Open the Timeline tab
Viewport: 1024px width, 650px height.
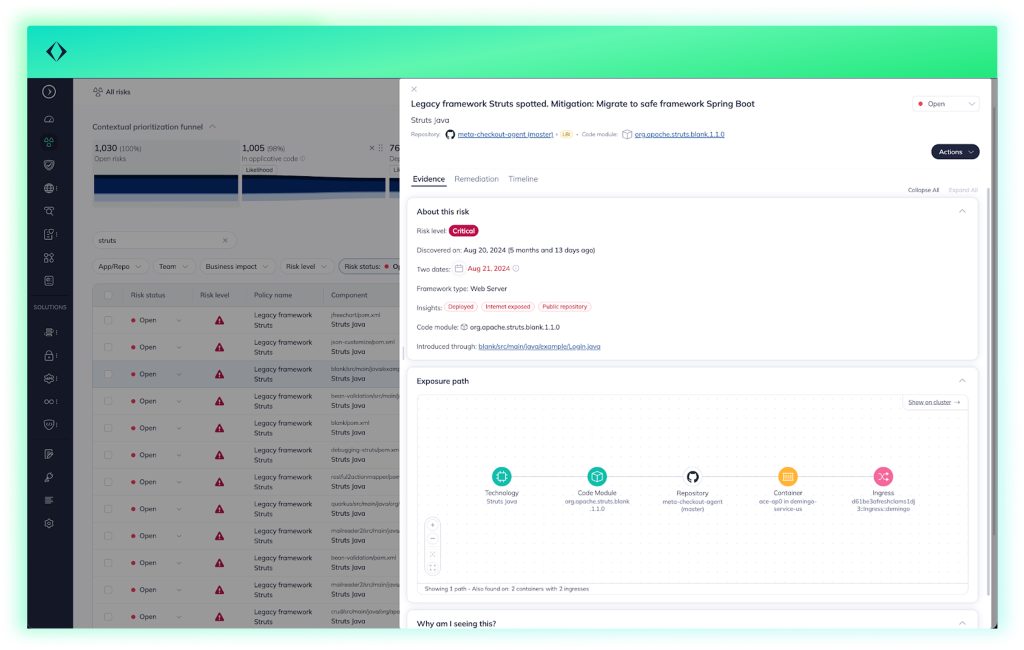click(523, 179)
